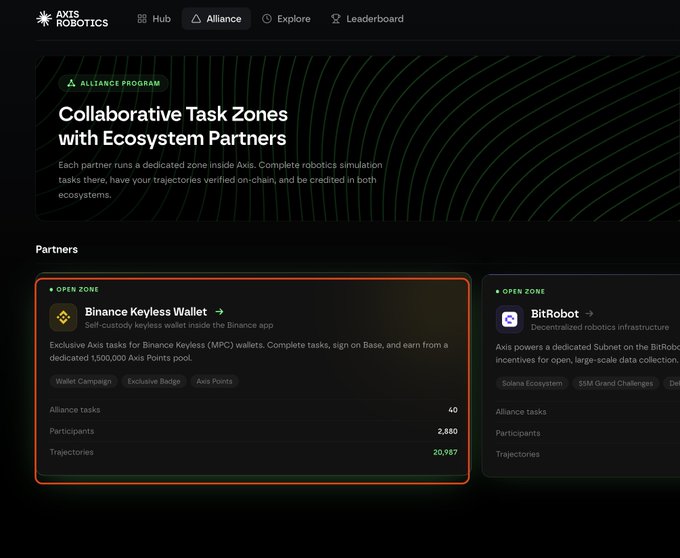680x558 pixels.
Task: Click the green arrow beside Binance Keyless Wallet
Action: pos(219,311)
